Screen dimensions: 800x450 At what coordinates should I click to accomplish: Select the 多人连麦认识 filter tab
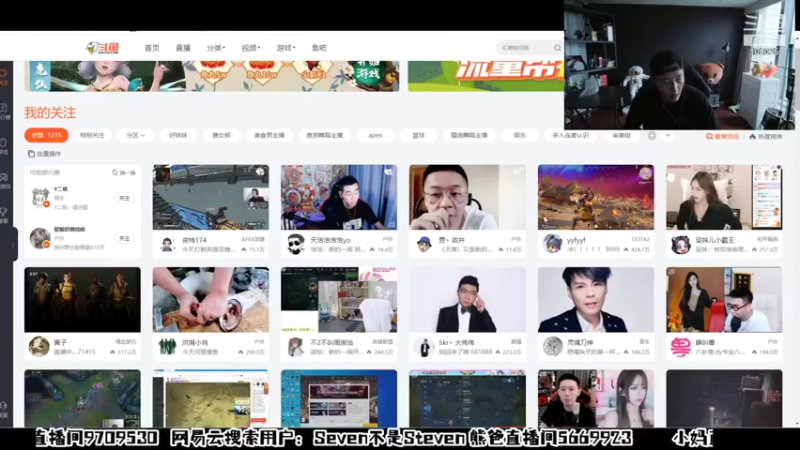(570, 135)
